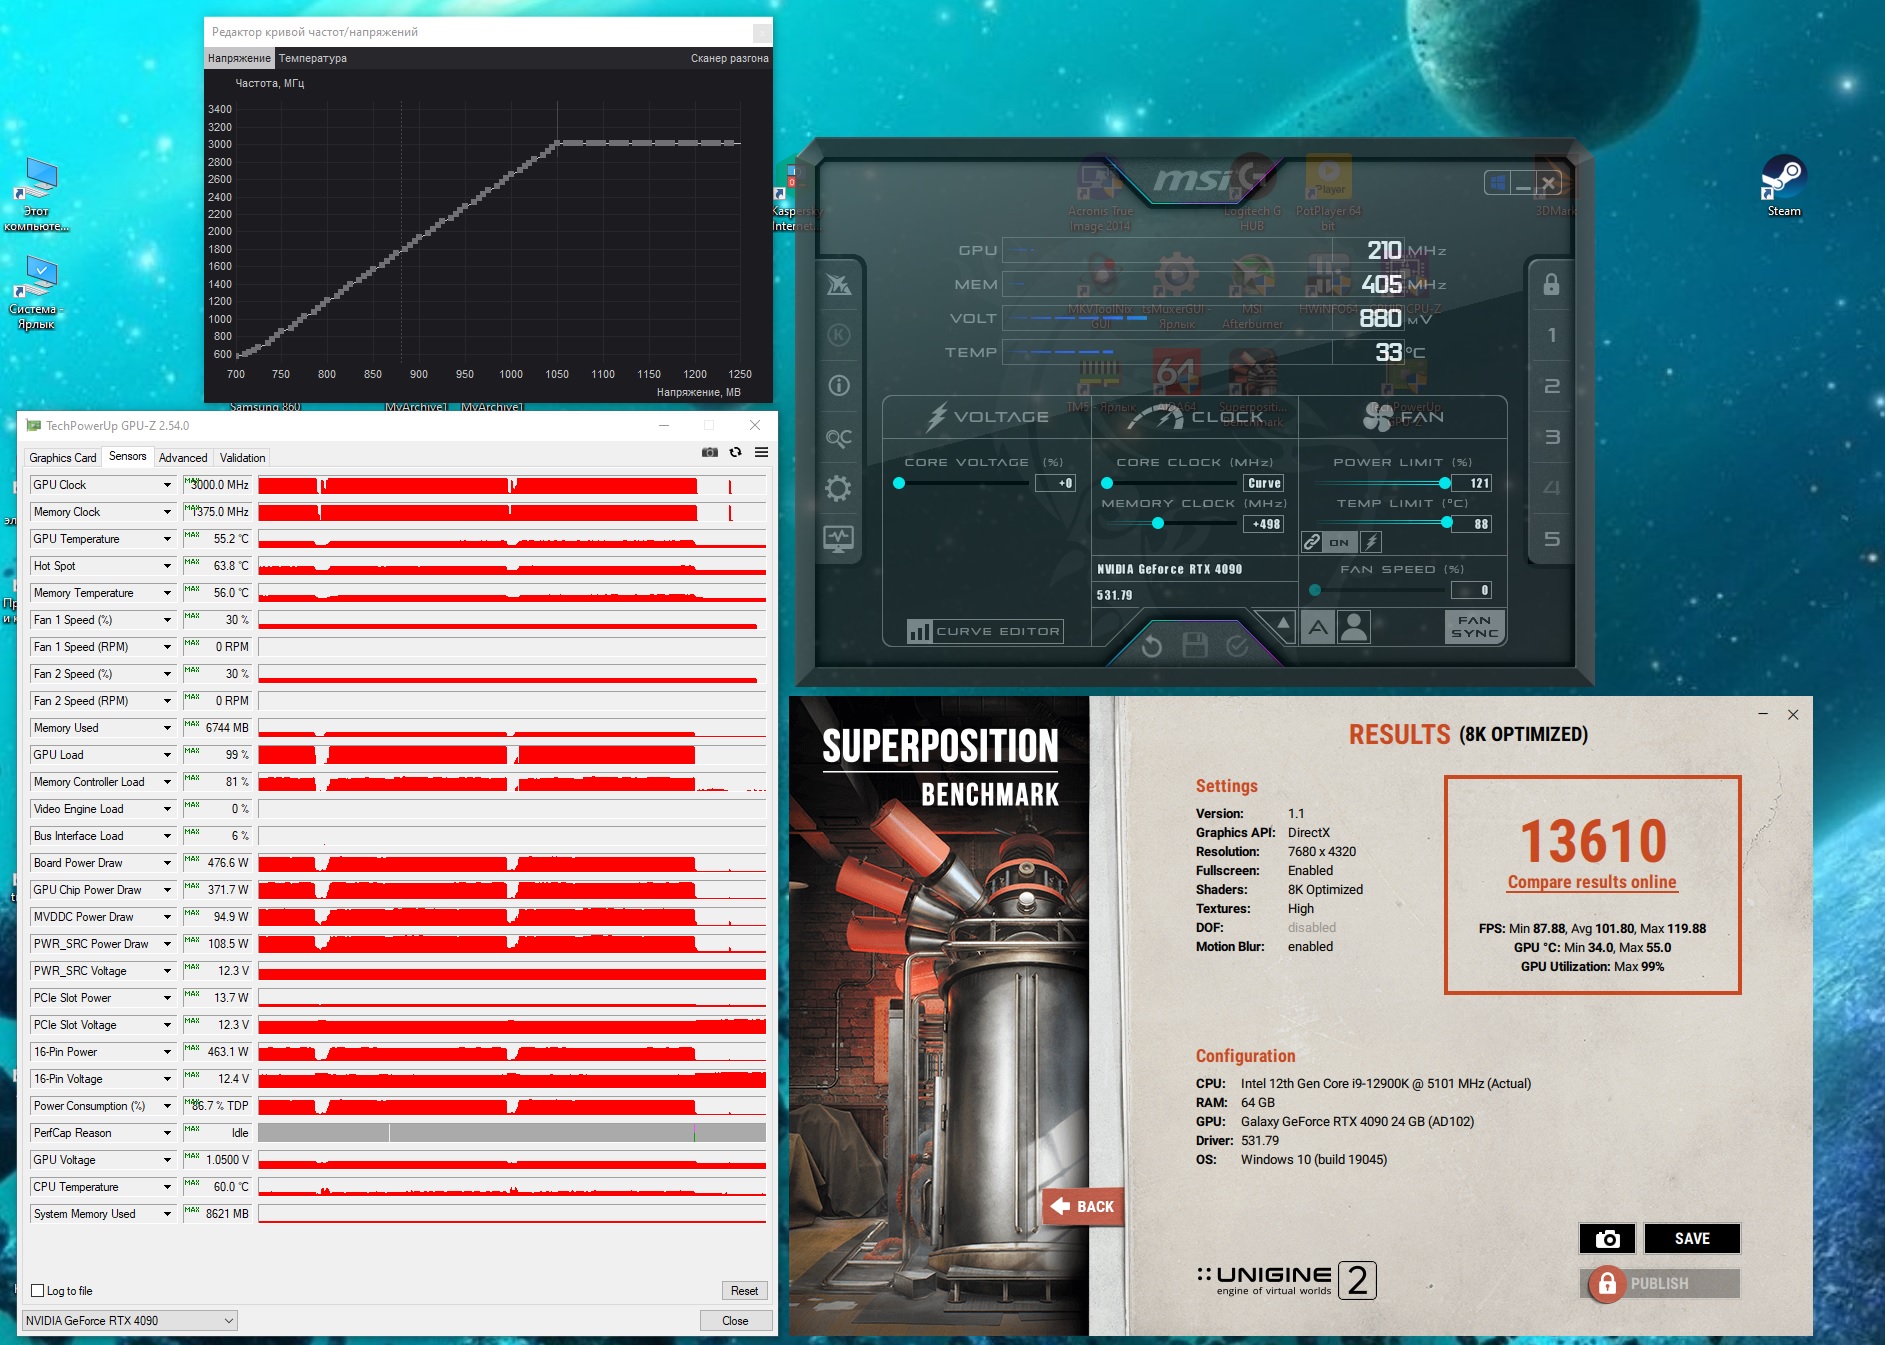This screenshot has width=1885, height=1345.
Task: Click the Core Voltage slider handle
Action: click(x=899, y=483)
